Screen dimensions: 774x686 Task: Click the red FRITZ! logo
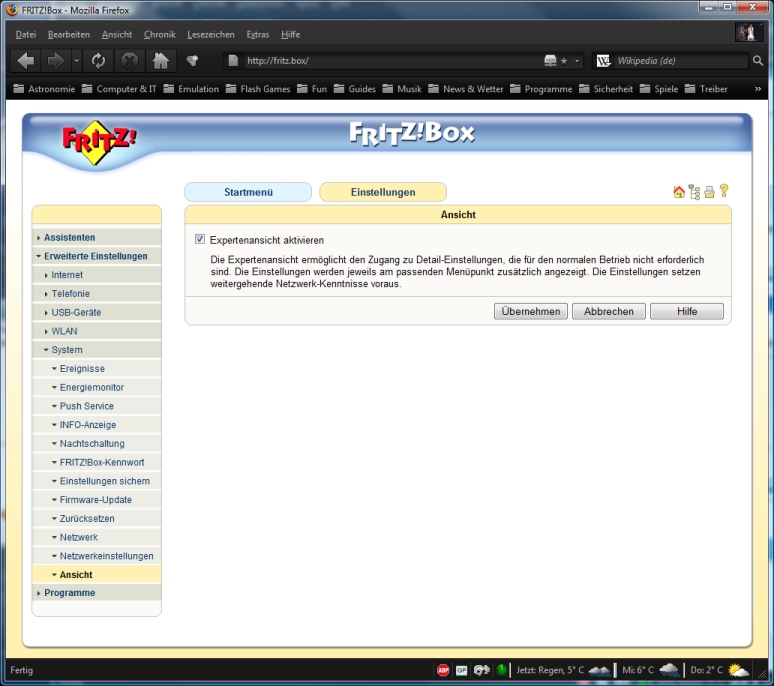[x=99, y=142]
